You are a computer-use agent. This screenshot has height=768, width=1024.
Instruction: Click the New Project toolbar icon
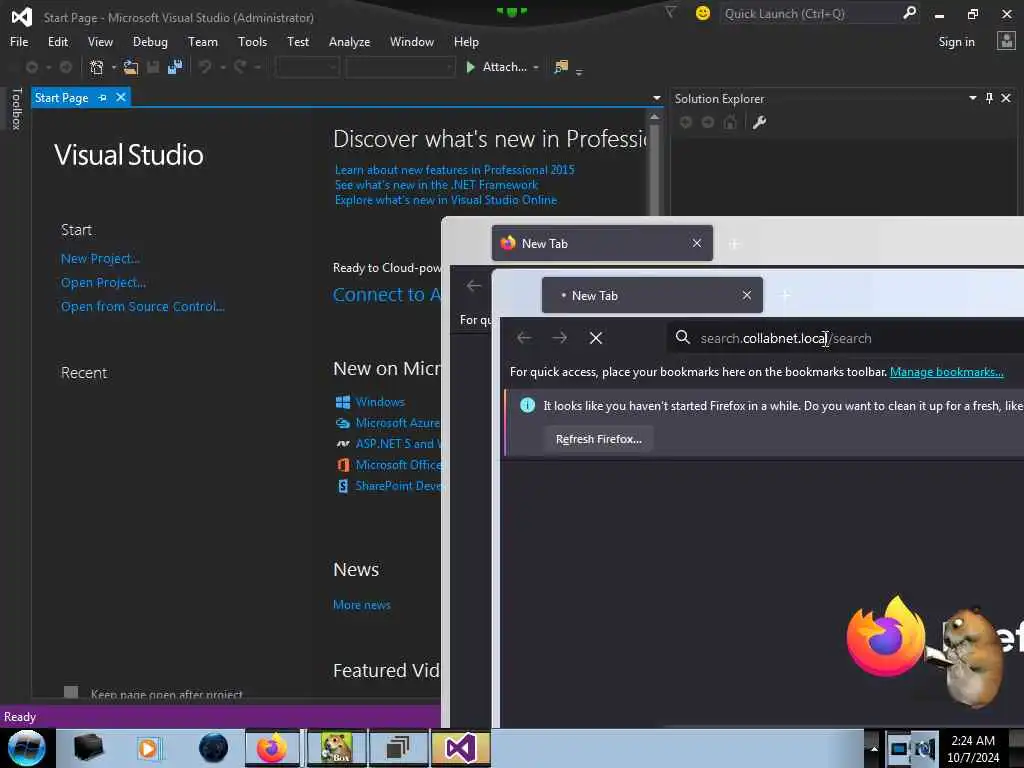coord(97,67)
